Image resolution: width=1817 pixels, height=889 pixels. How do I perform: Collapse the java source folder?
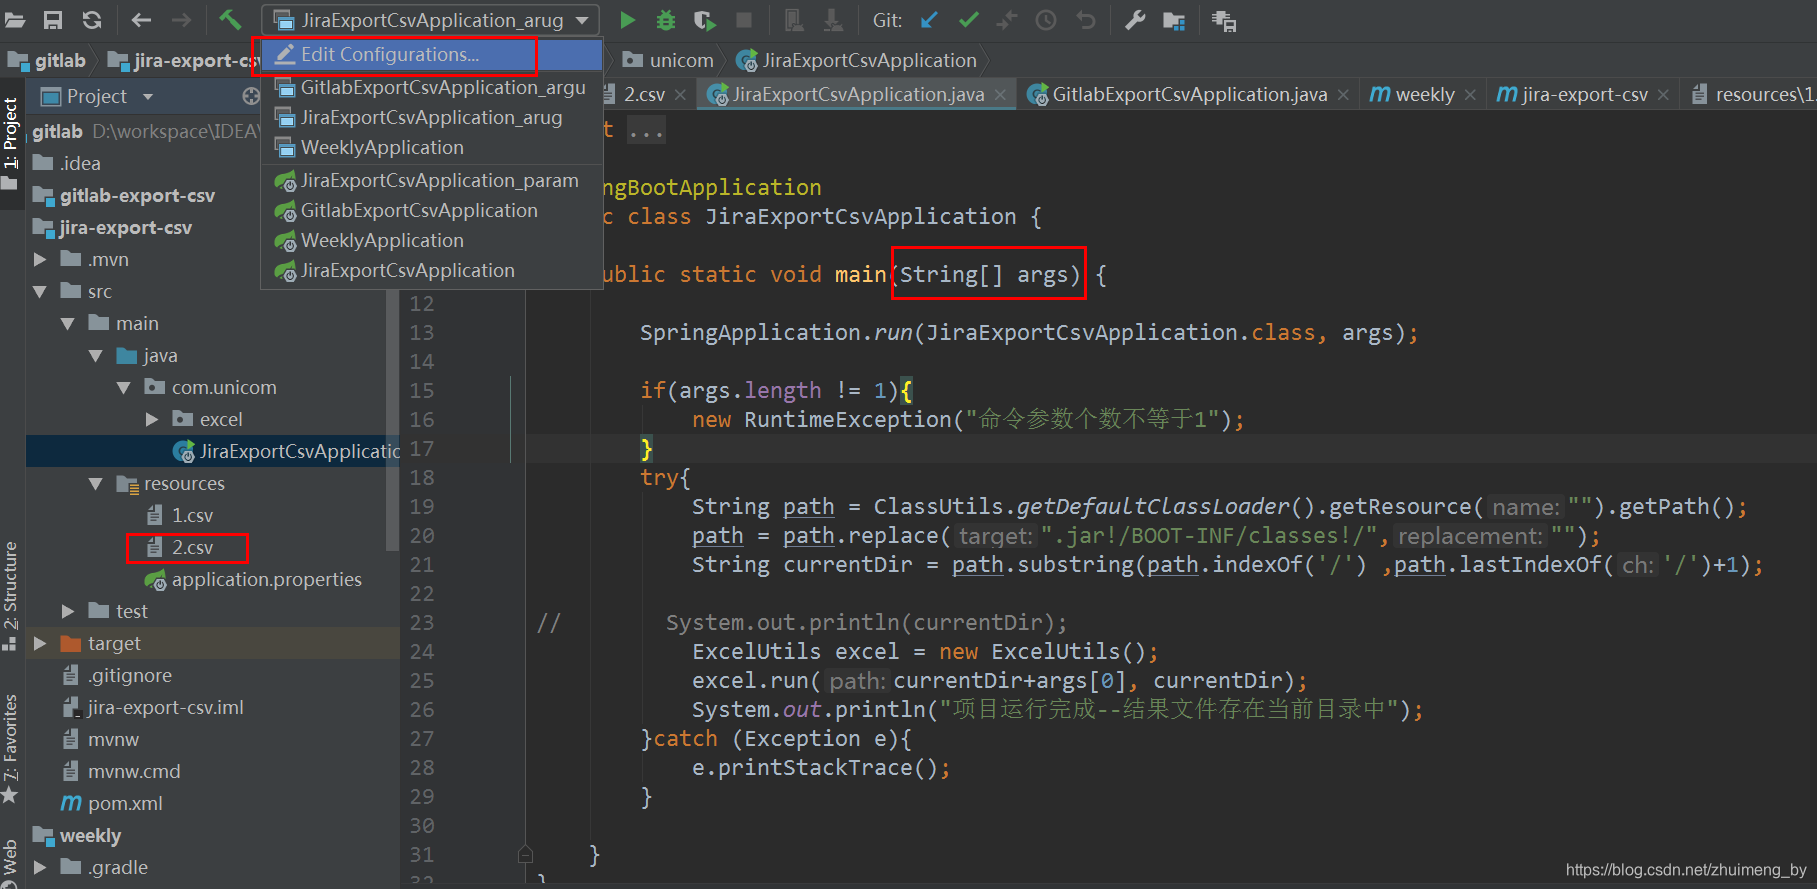tap(96, 355)
